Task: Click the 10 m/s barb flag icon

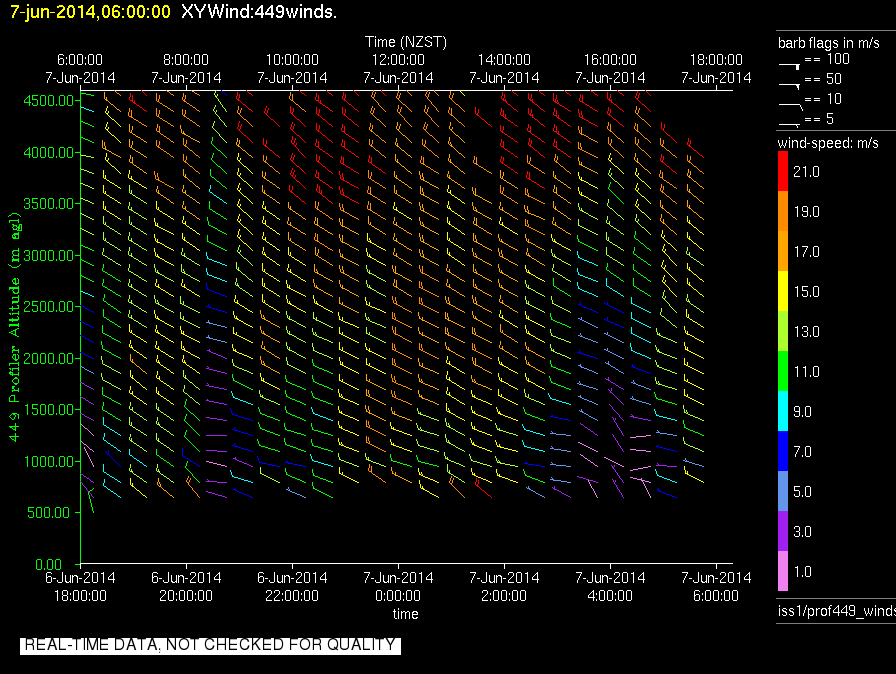Action: point(791,106)
